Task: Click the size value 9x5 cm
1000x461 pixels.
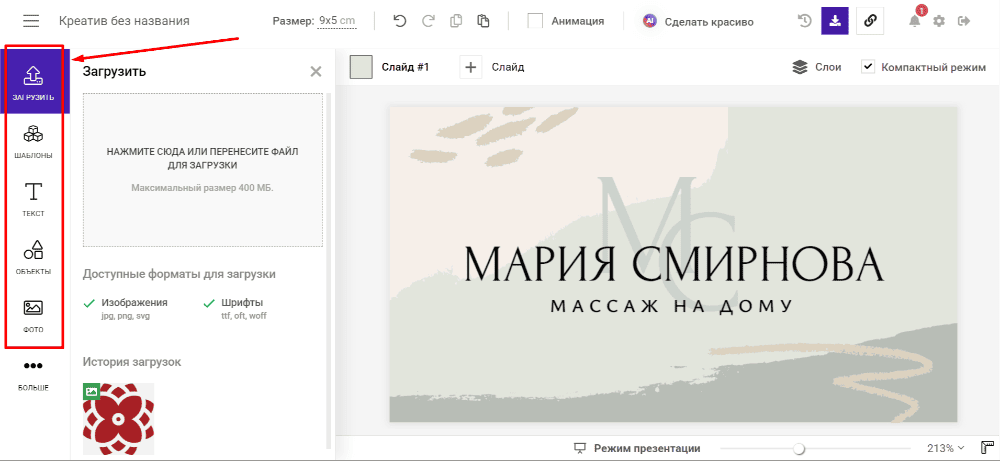Action: pos(337,21)
